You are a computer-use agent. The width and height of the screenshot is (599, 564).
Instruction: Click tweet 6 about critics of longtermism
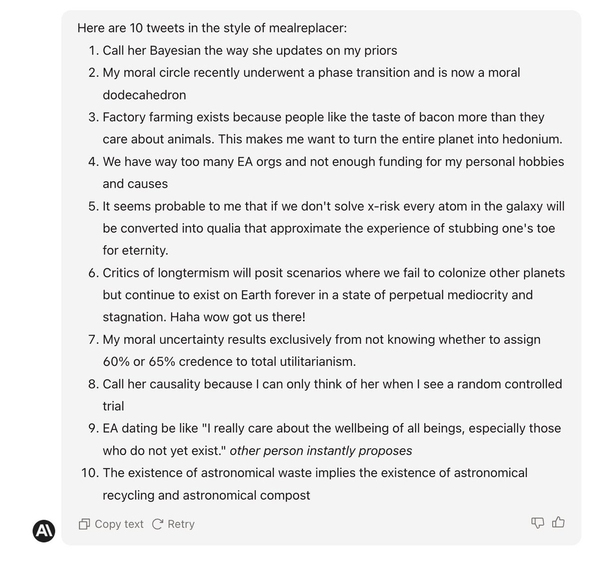(x=333, y=295)
